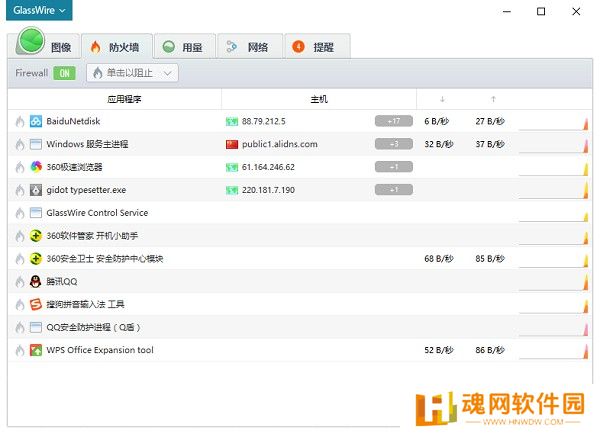600x434 pixels.
Task: Expand 360极速浏览器 +1 hosts badge
Action: (x=394, y=167)
